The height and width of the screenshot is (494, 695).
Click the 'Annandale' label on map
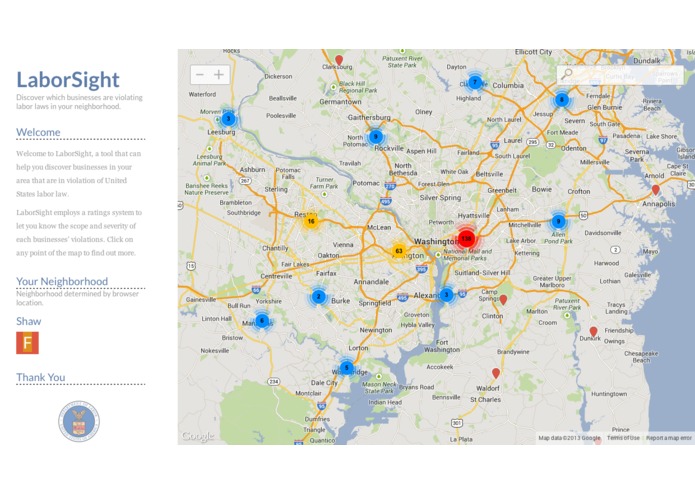pos(371,282)
